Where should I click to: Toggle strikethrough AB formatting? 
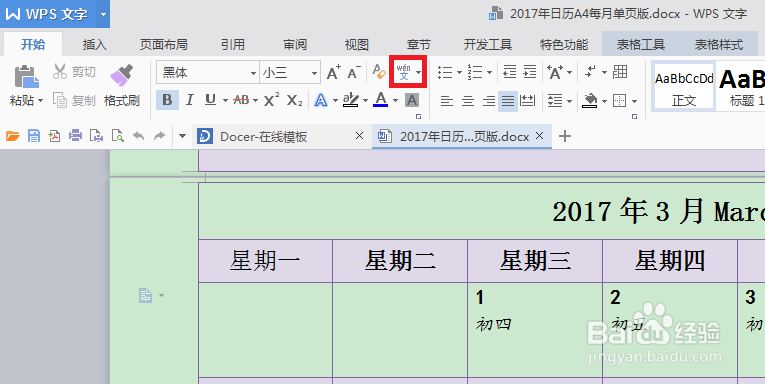pyautogui.click(x=241, y=100)
